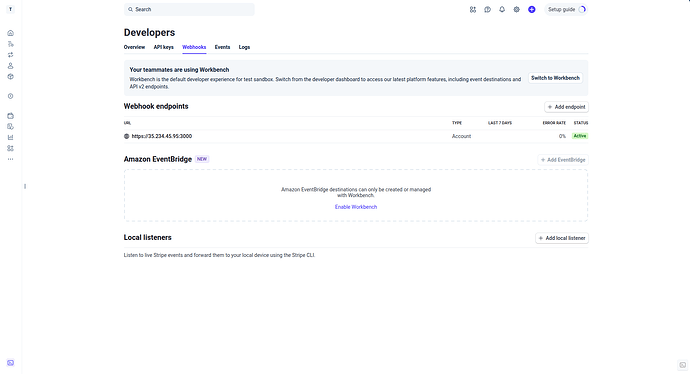Open Billing invoice icon in sidebar
This screenshot has height=374, width=690.
(x=11, y=127)
